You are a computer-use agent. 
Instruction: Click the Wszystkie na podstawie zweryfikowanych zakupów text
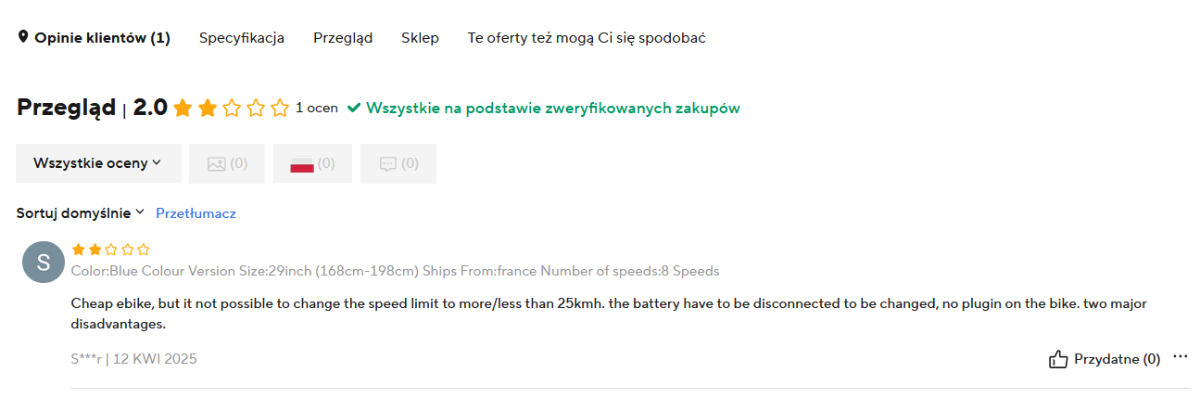553,108
